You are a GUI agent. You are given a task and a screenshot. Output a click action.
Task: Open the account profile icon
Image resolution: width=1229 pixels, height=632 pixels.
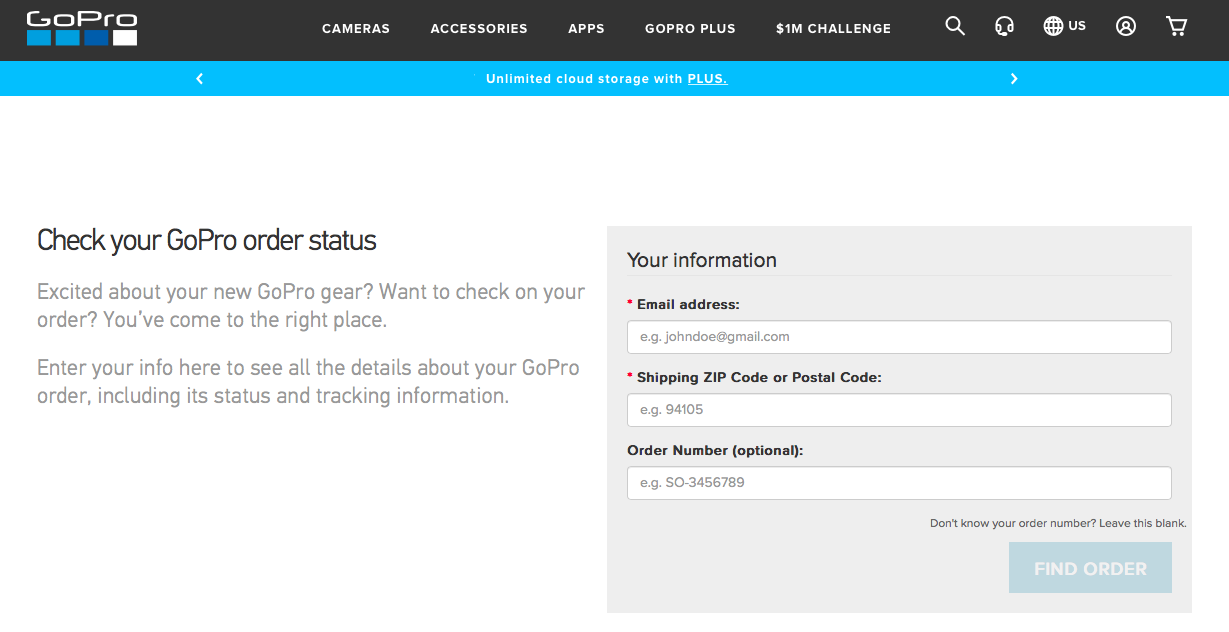[1126, 26]
